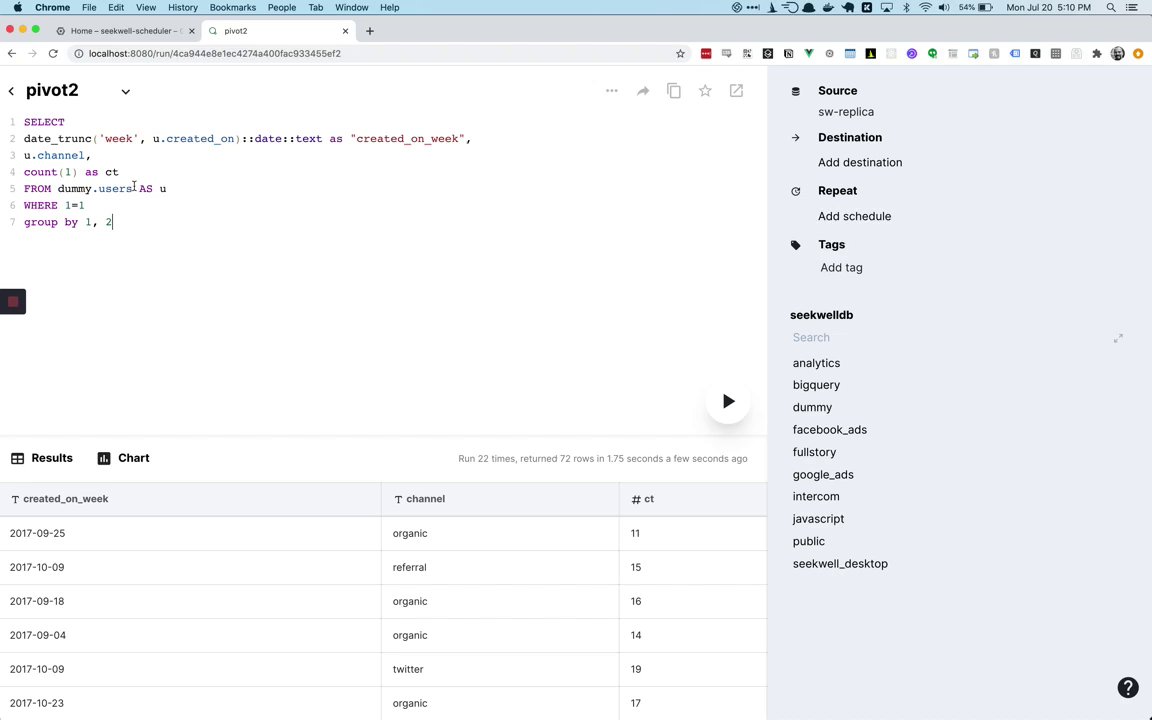Viewport: 1152px width, 720px height.
Task: Expand the google_ads schema
Action: 823,474
